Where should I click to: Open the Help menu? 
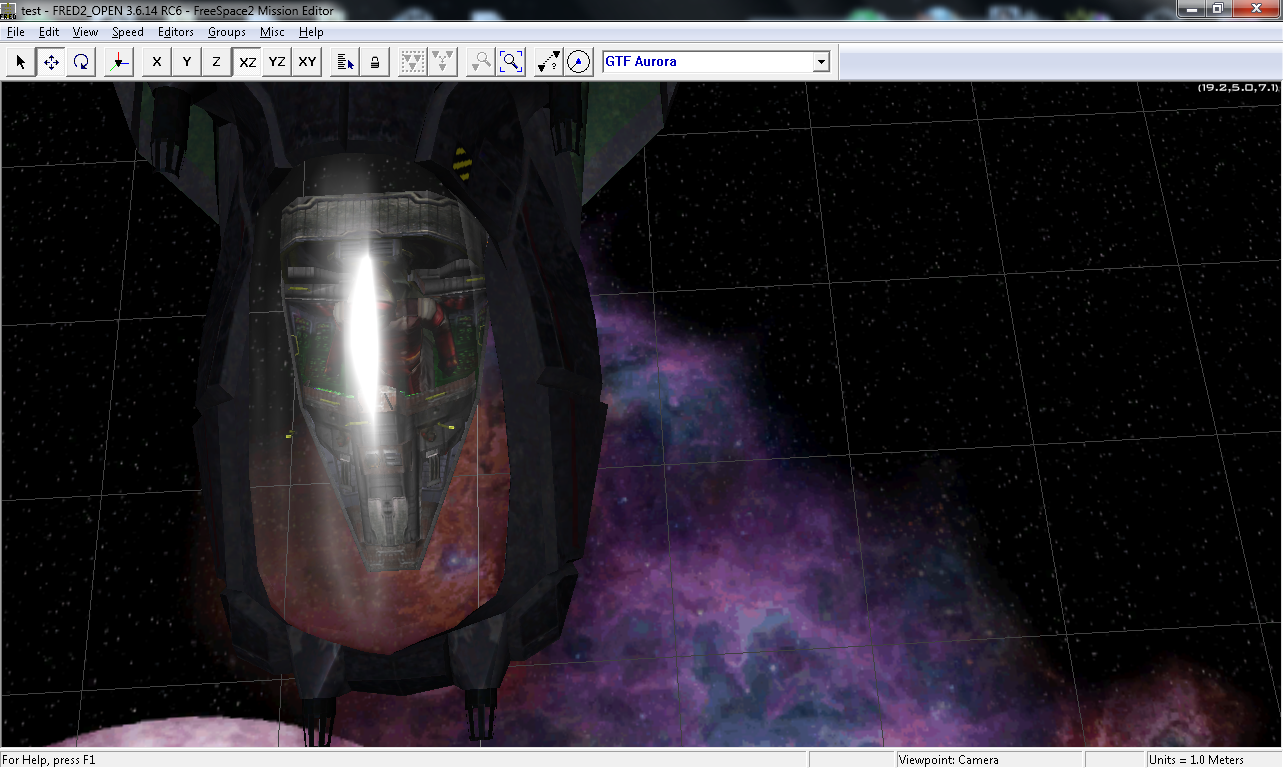click(x=311, y=32)
